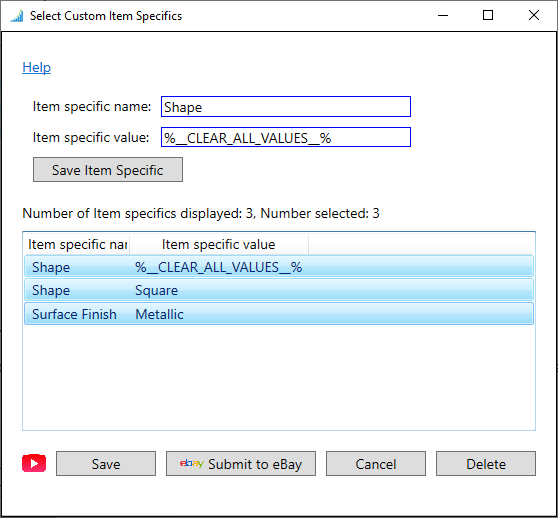Delete the selected item specifics

pyautogui.click(x=486, y=464)
